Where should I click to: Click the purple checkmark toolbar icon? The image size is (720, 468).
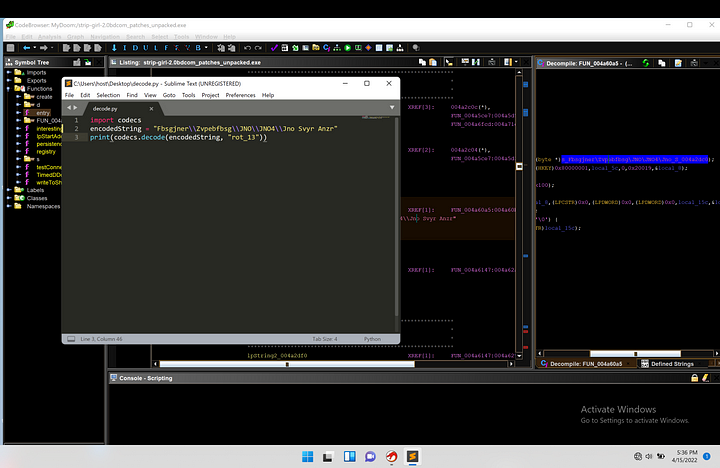coord(274,48)
